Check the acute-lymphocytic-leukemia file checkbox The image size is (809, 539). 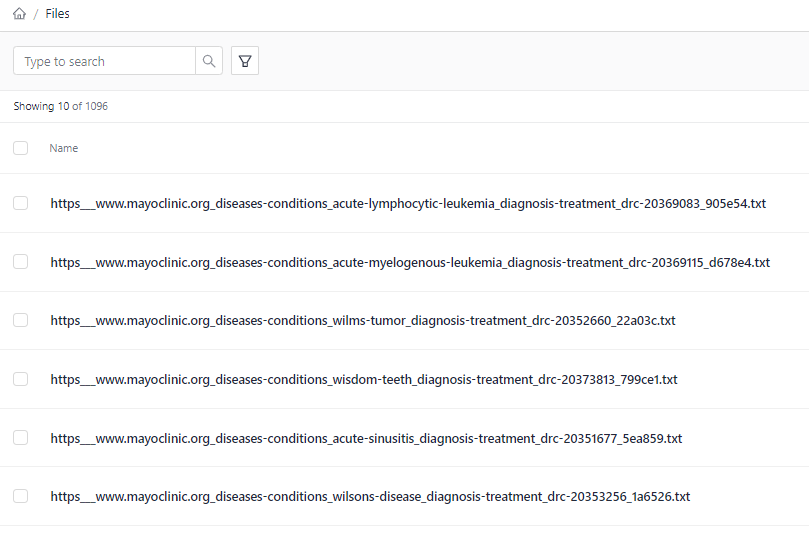21,203
